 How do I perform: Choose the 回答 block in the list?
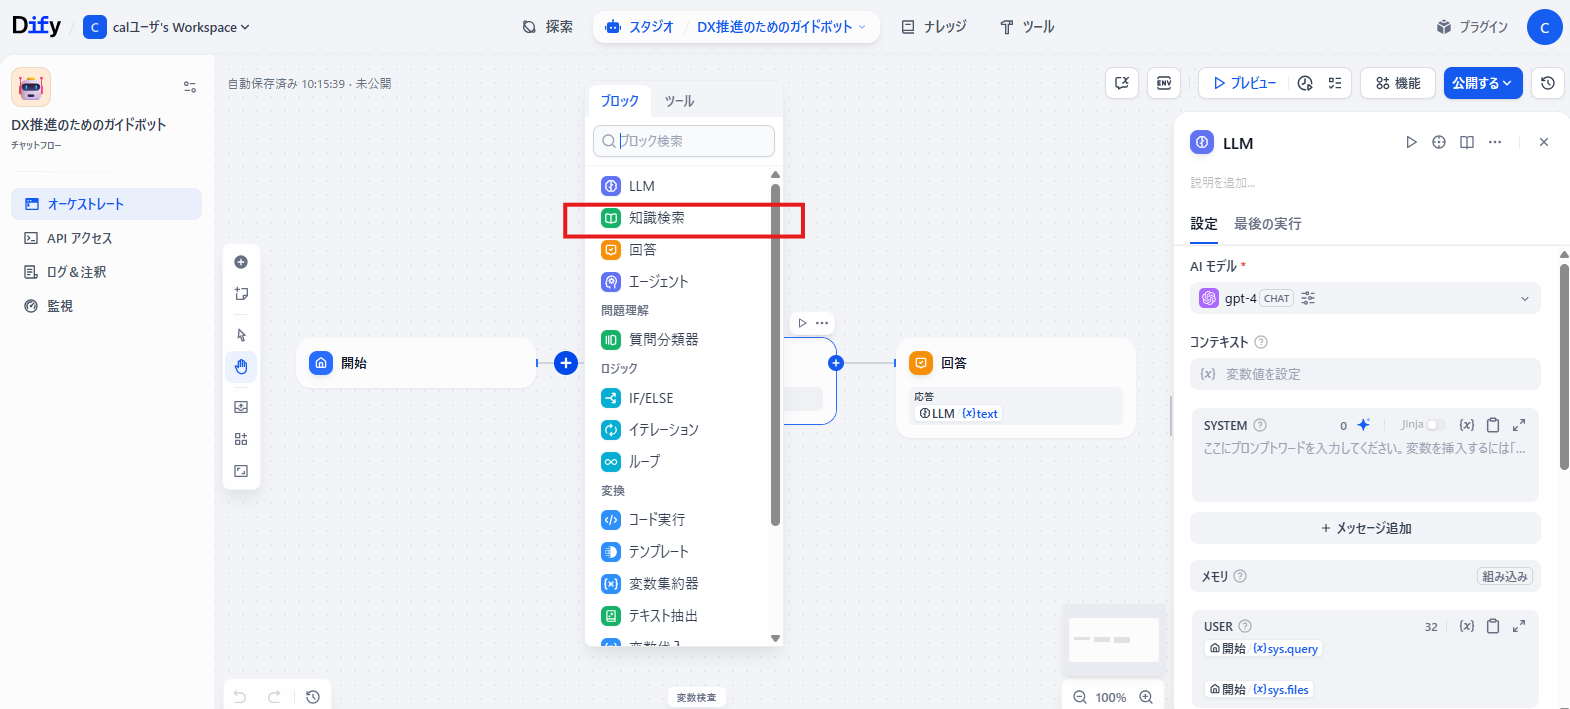pyautogui.click(x=683, y=250)
